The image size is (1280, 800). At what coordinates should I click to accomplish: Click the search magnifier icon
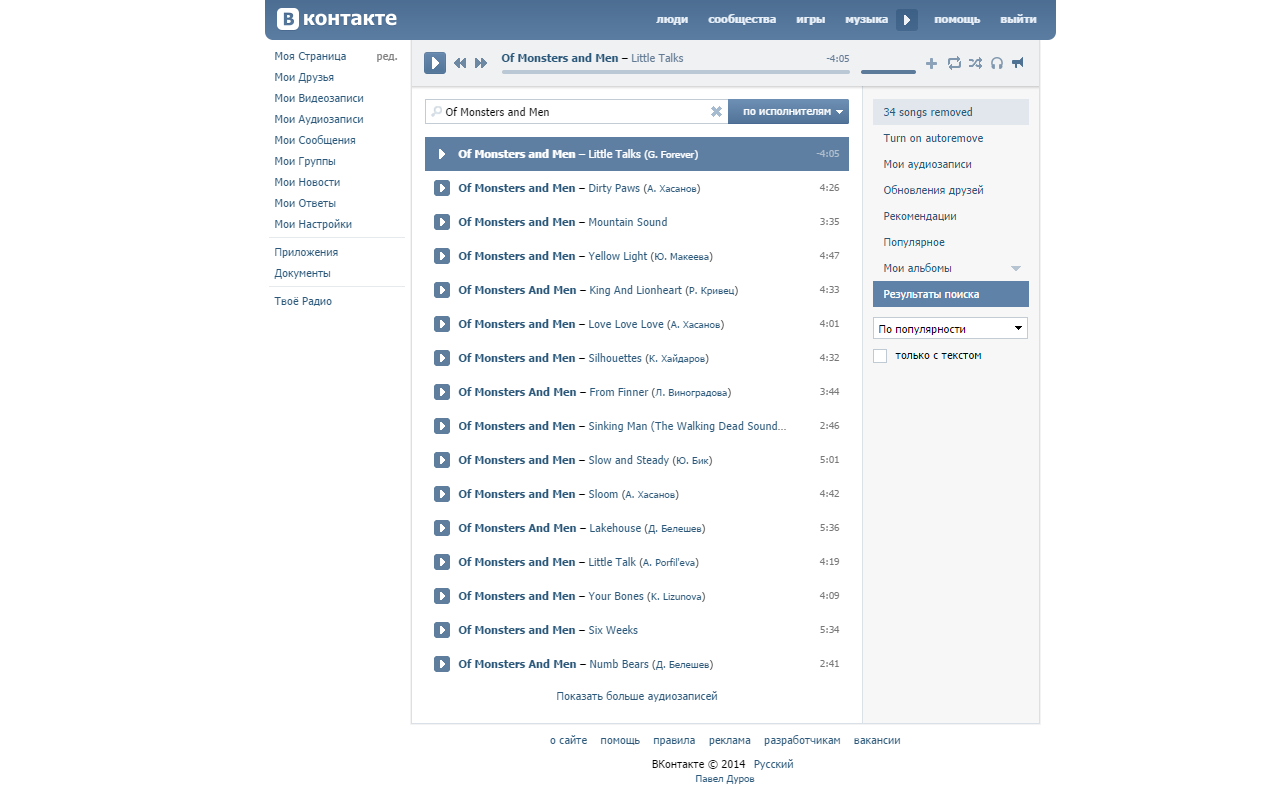(x=437, y=112)
